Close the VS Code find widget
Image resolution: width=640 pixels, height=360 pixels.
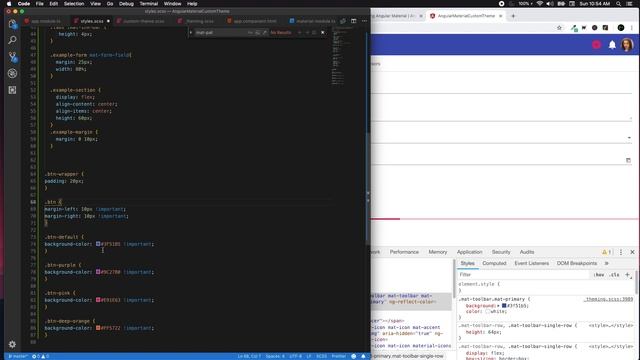point(322,32)
